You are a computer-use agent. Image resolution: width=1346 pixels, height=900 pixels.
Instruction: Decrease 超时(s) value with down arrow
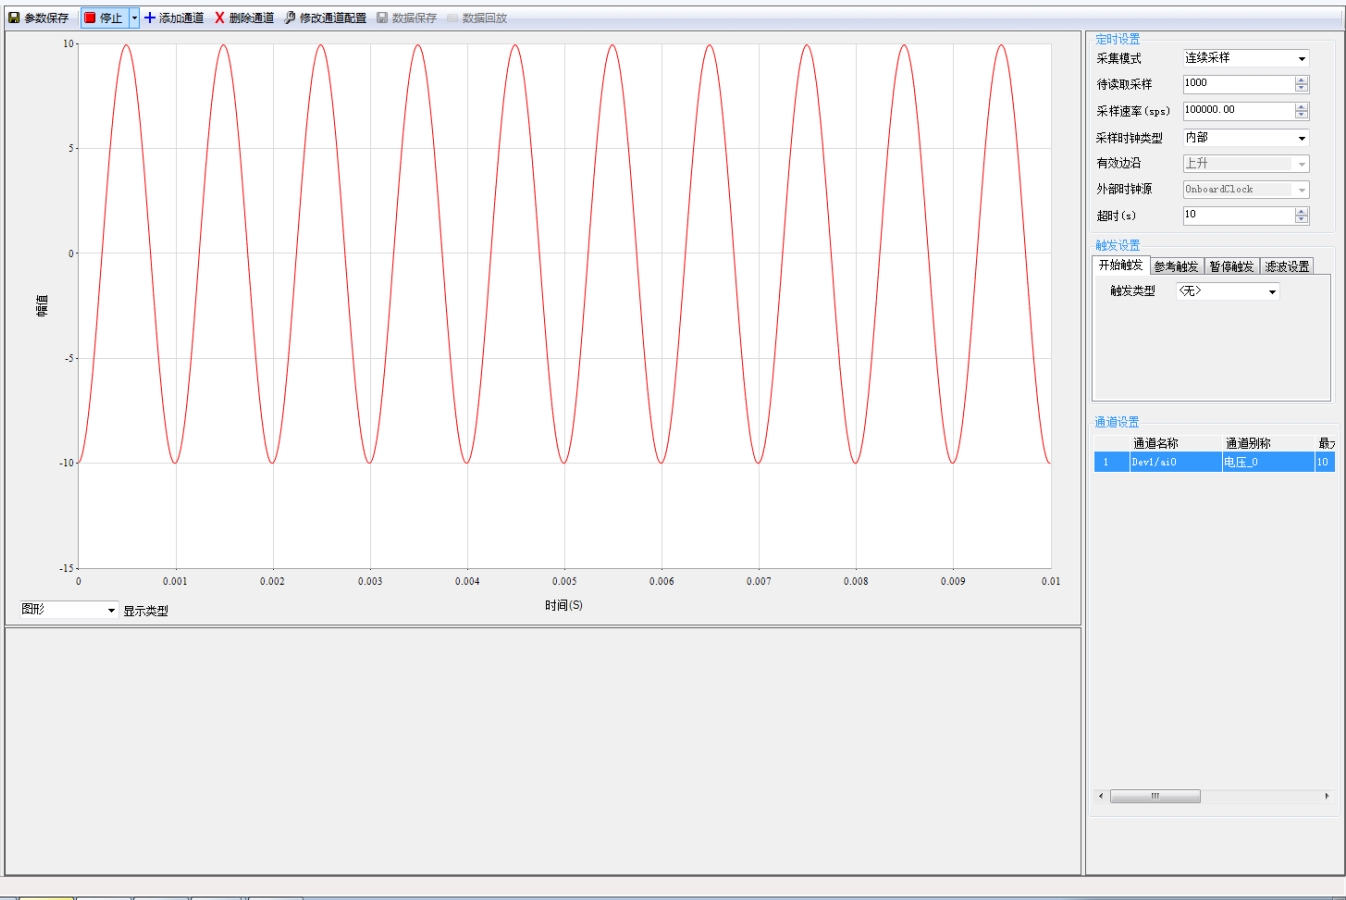pyautogui.click(x=1301, y=220)
